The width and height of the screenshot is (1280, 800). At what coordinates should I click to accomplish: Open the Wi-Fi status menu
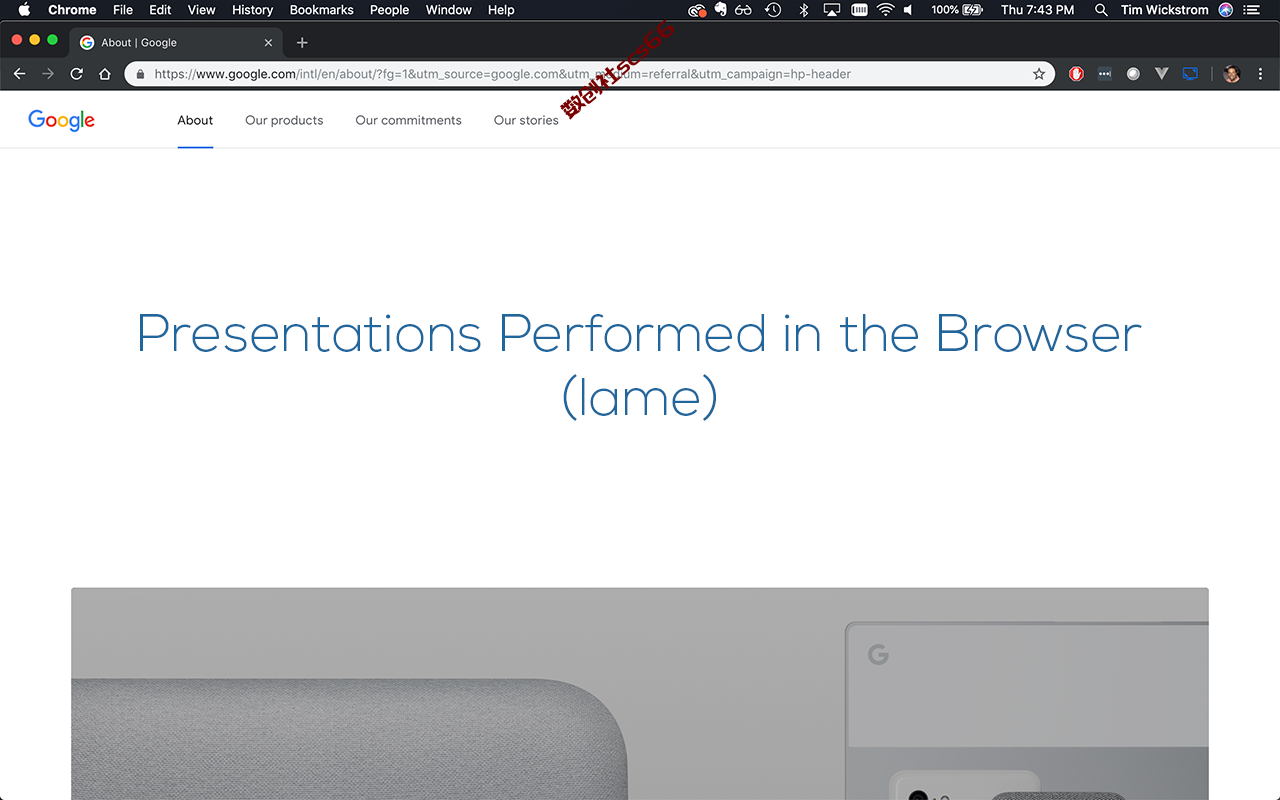(x=885, y=10)
